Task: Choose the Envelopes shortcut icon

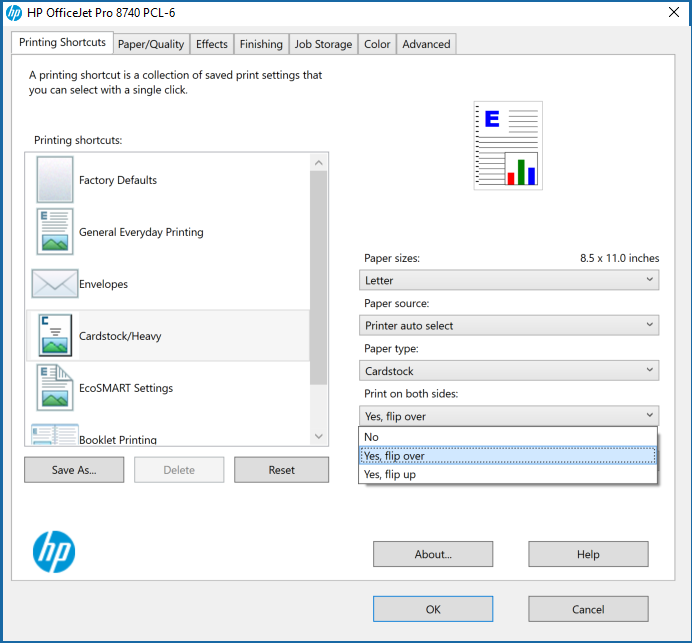Action: pyautogui.click(x=55, y=284)
